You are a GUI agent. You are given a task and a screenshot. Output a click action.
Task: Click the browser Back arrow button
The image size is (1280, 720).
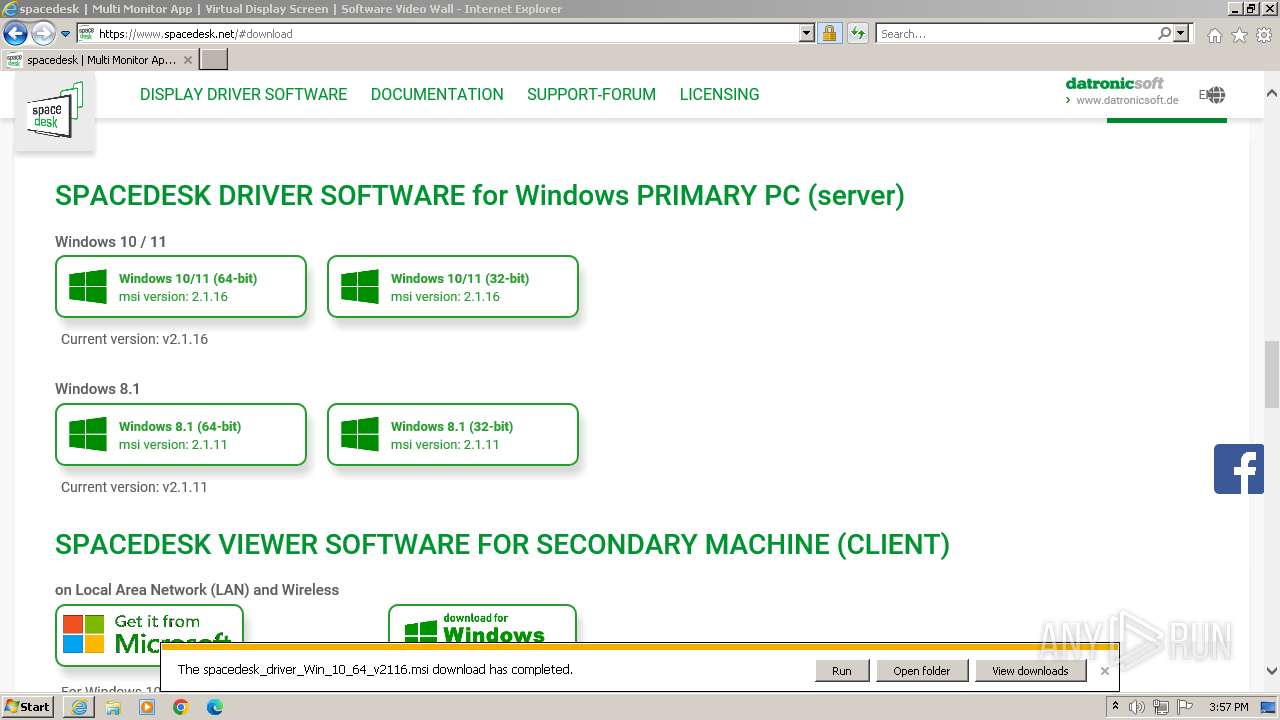coord(15,33)
